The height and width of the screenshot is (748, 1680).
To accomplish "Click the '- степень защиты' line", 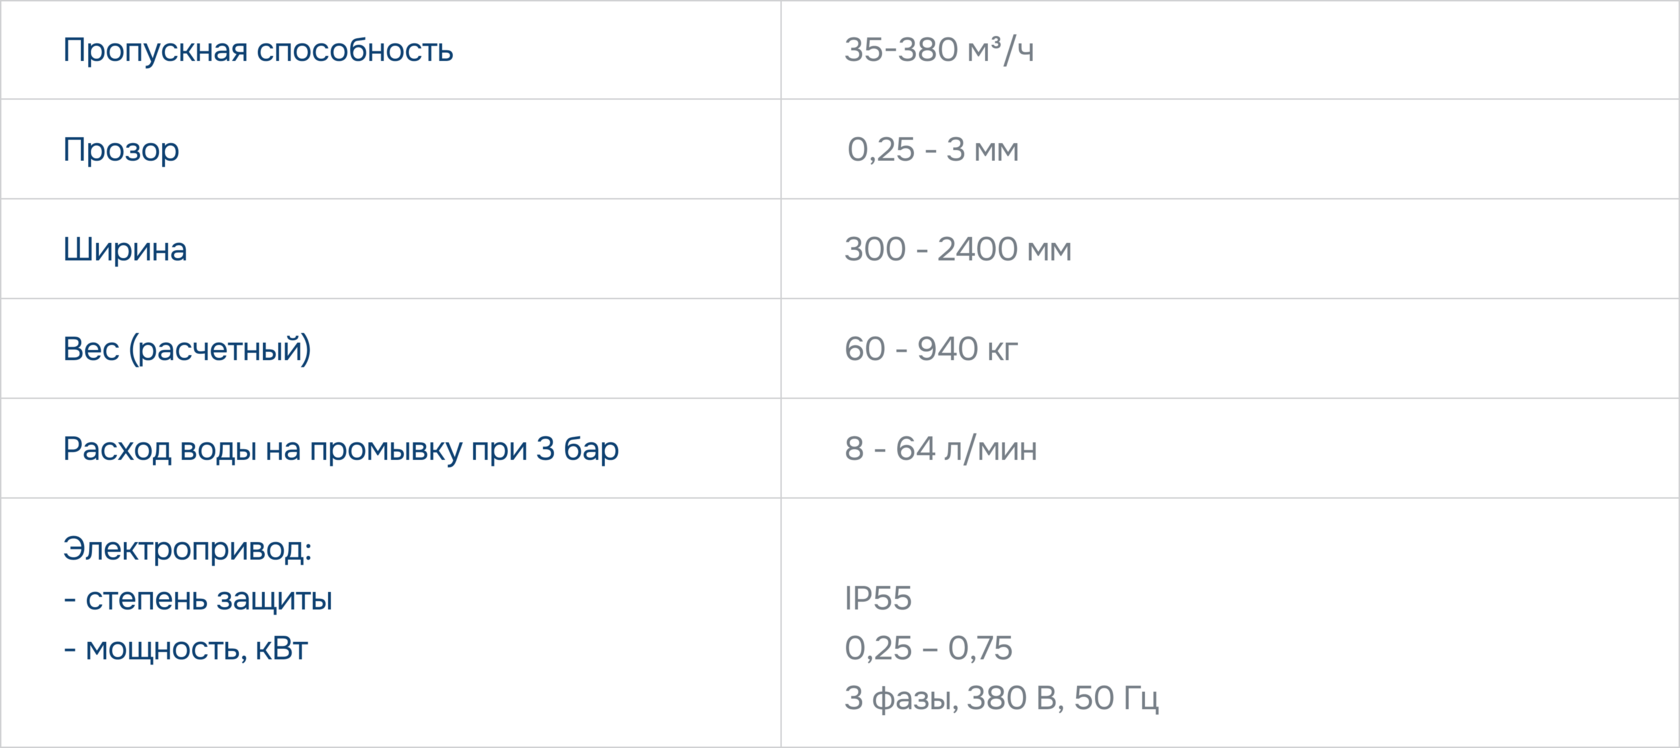I will tap(198, 599).
